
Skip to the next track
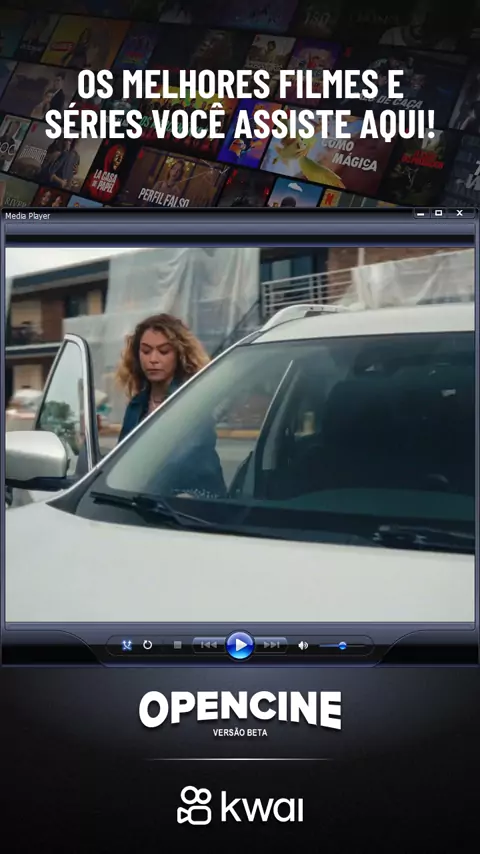(271, 645)
